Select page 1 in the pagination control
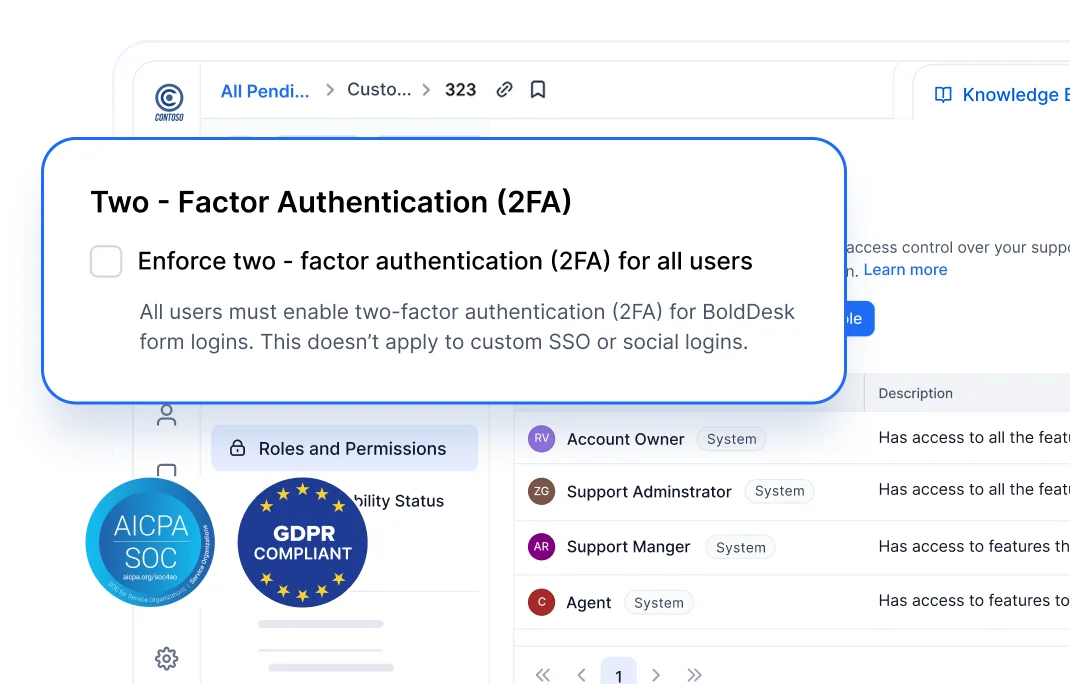Image resolution: width=1070 pixels, height=684 pixels. [618, 675]
